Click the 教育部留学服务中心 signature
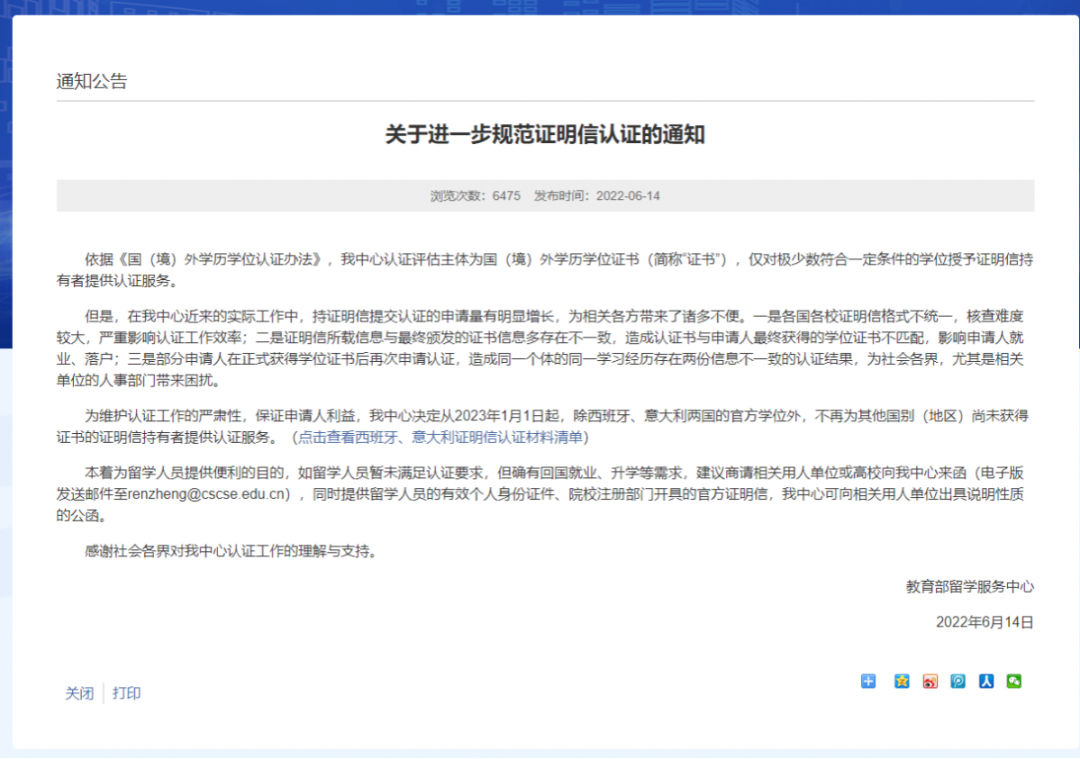 (x=969, y=587)
